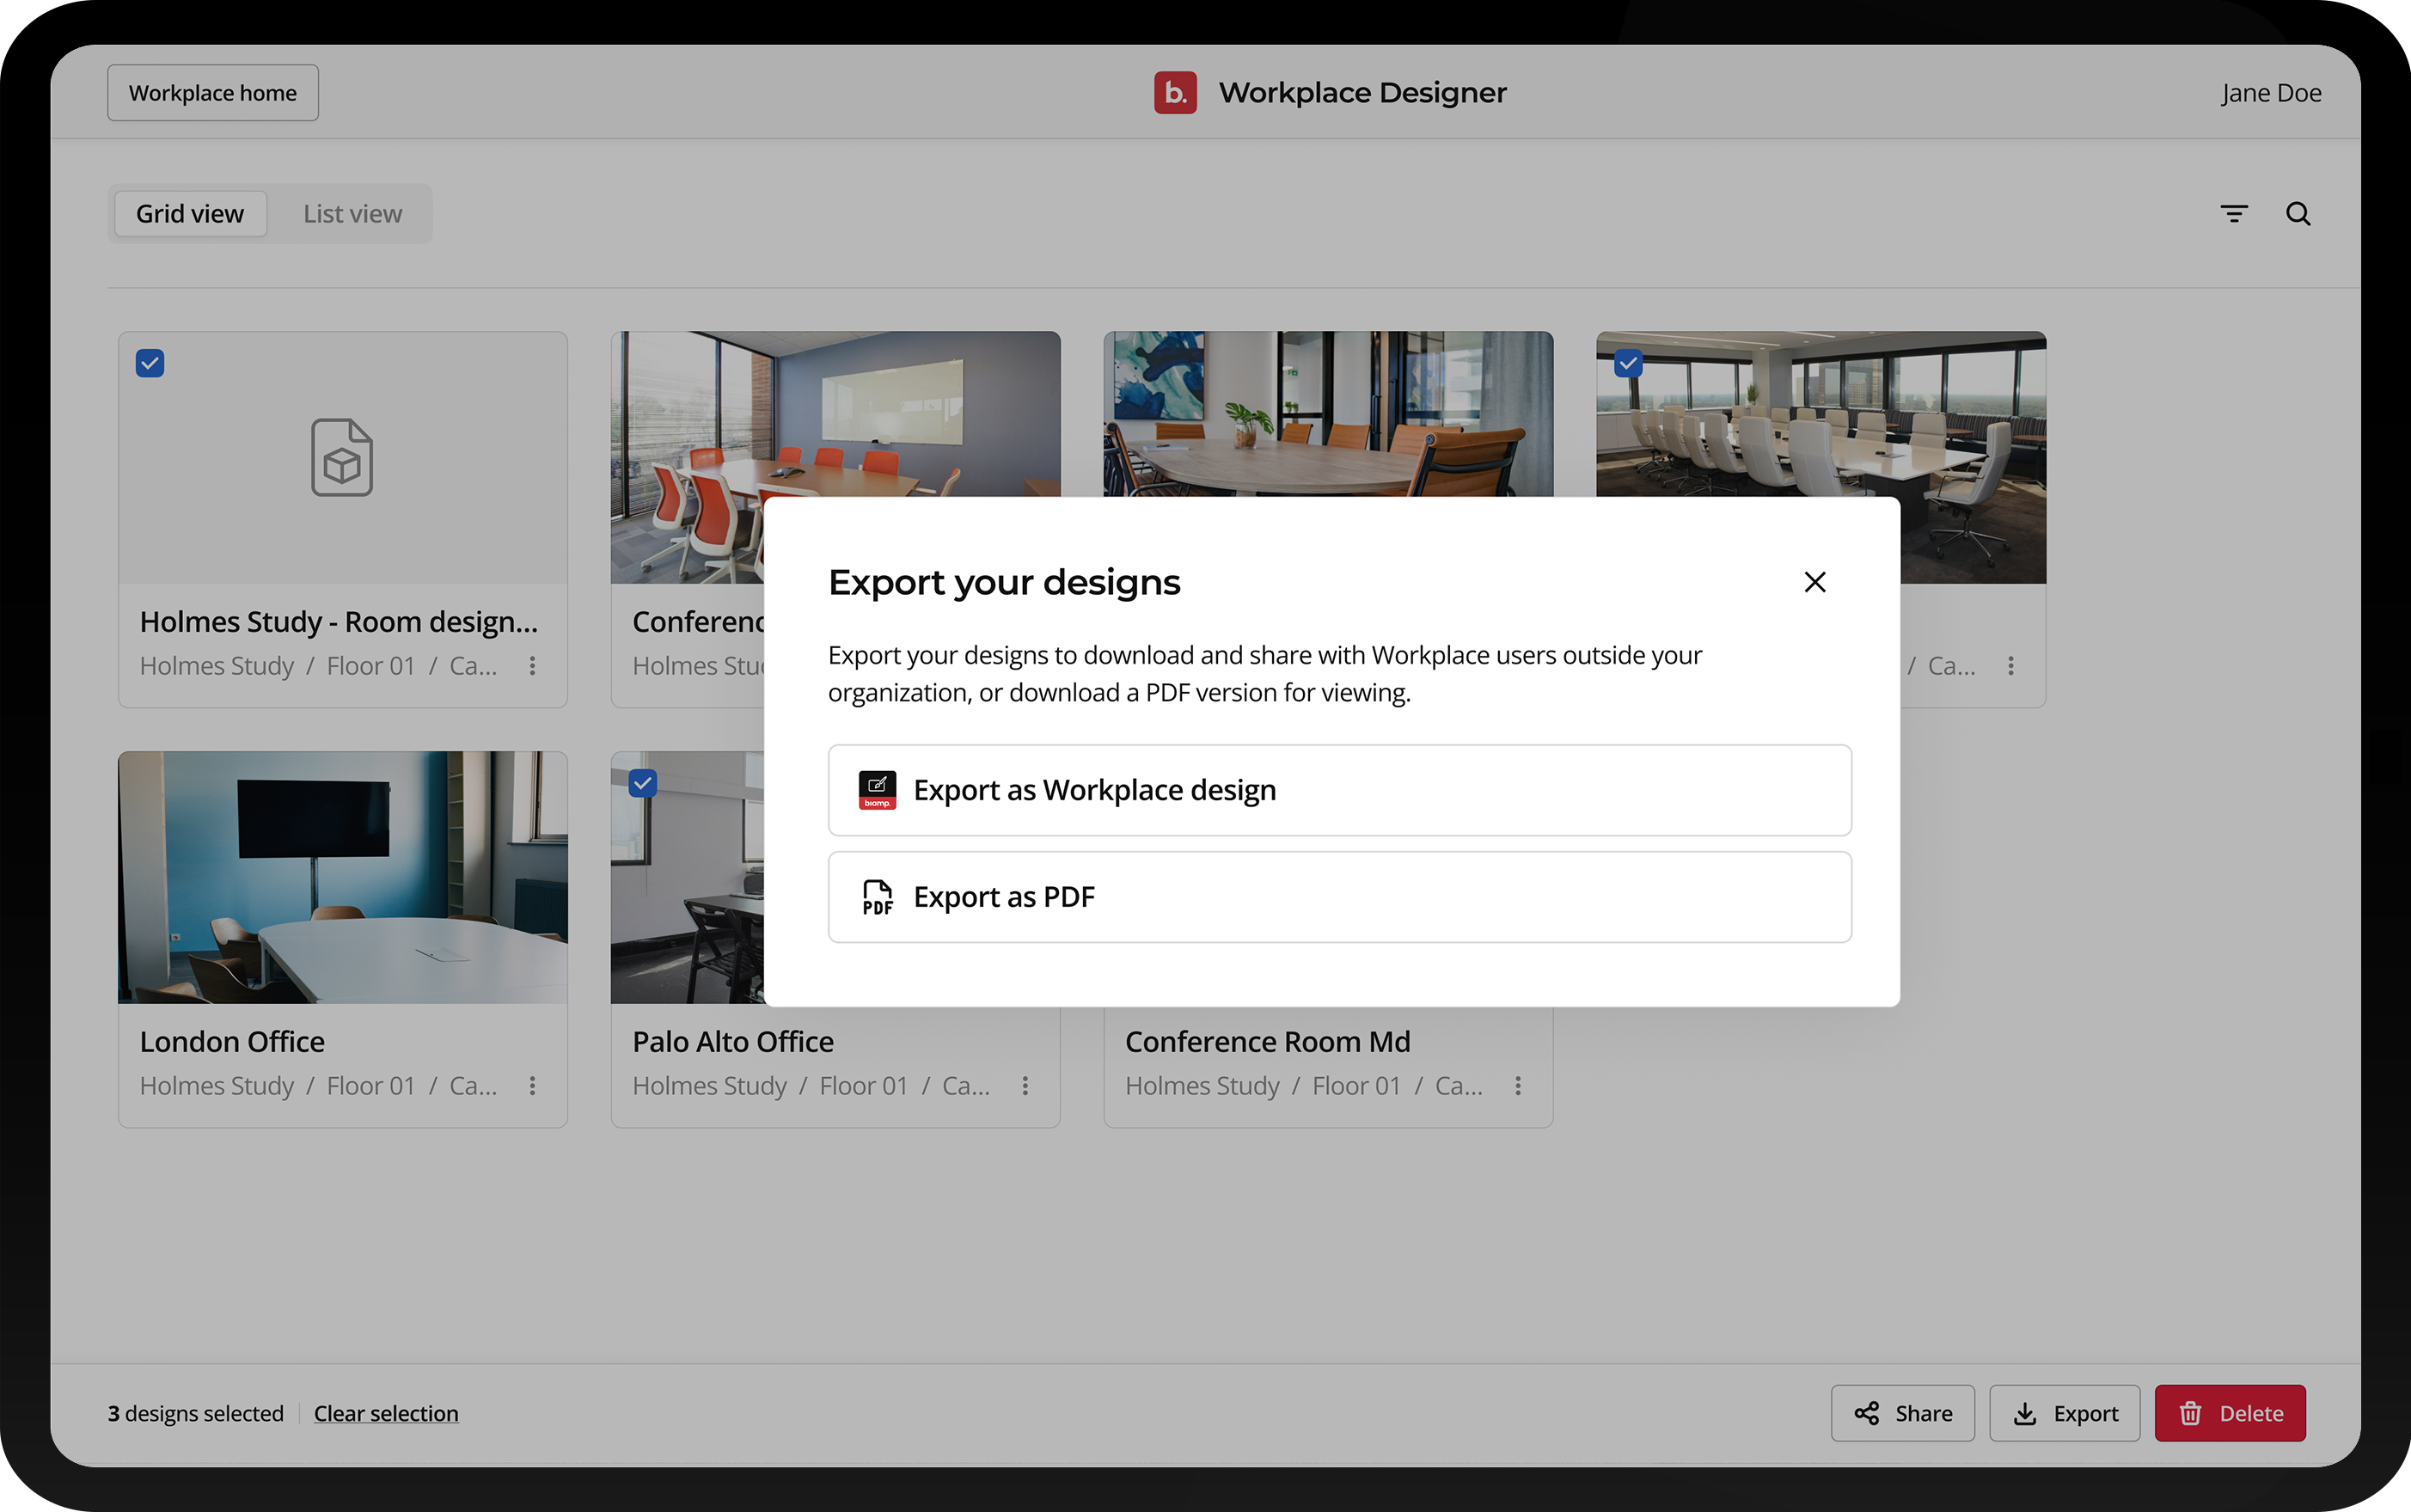
Task: Open Holmes Study Room design more menu
Action: pos(533,666)
